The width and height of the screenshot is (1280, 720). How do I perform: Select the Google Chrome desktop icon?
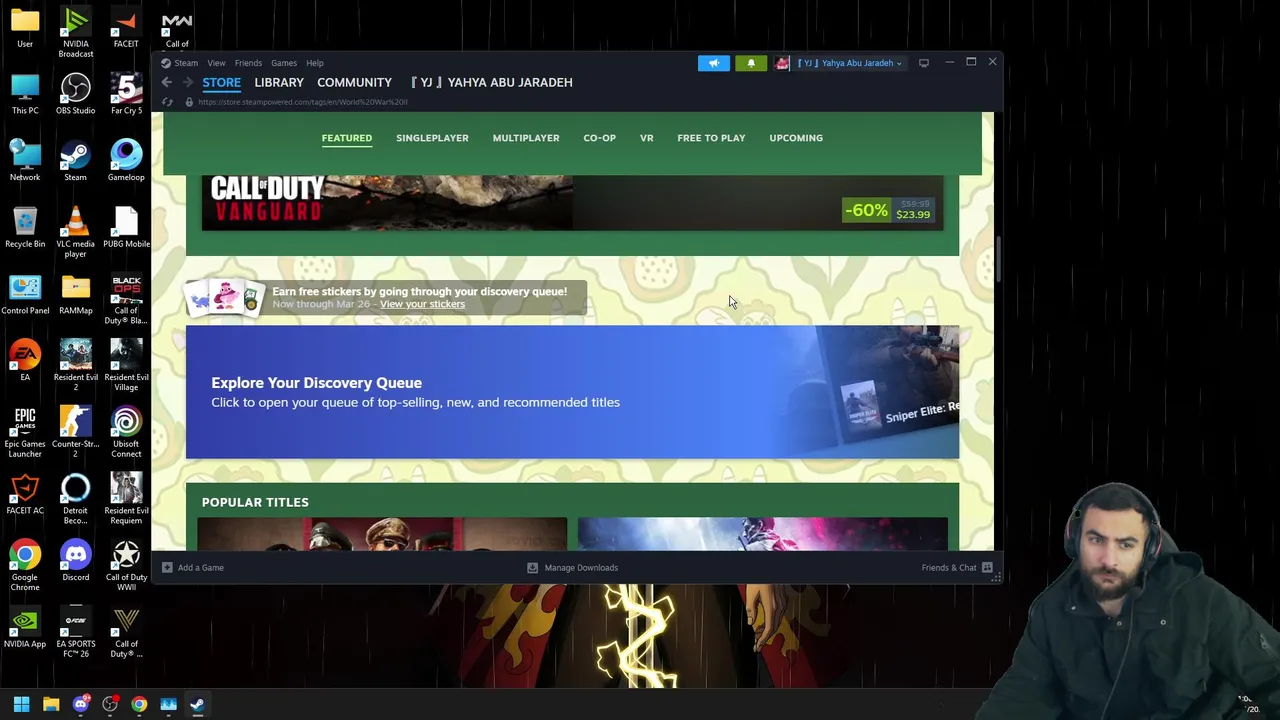tap(25, 566)
